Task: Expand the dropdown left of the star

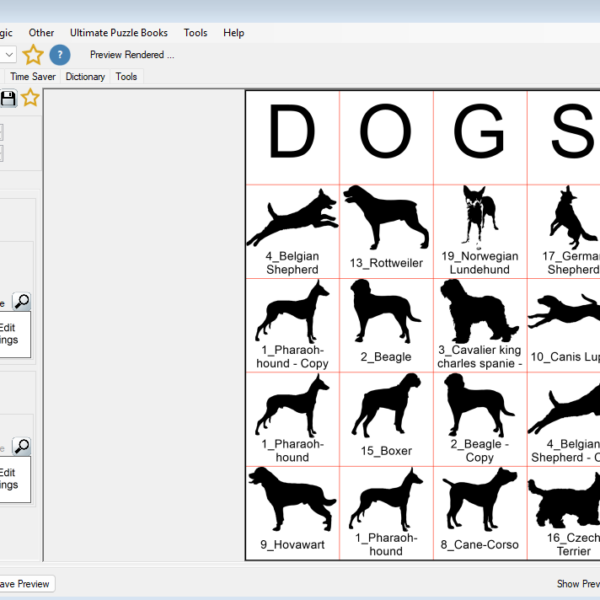Action: click(x=8, y=55)
